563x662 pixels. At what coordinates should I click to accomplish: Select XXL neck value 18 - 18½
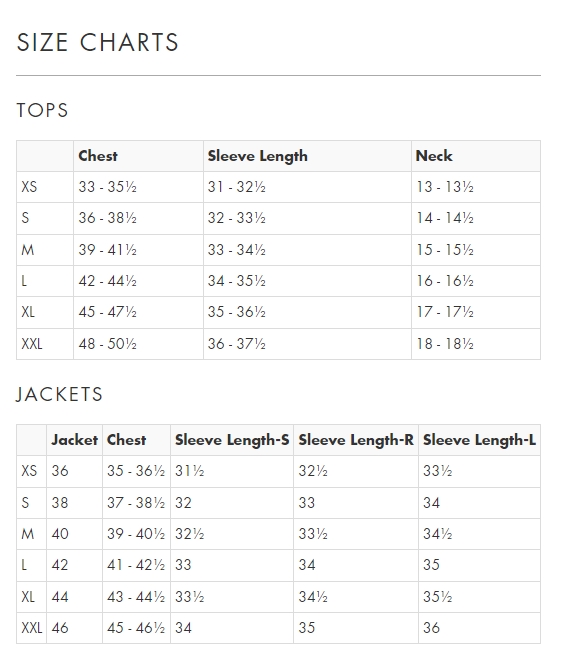(x=445, y=344)
